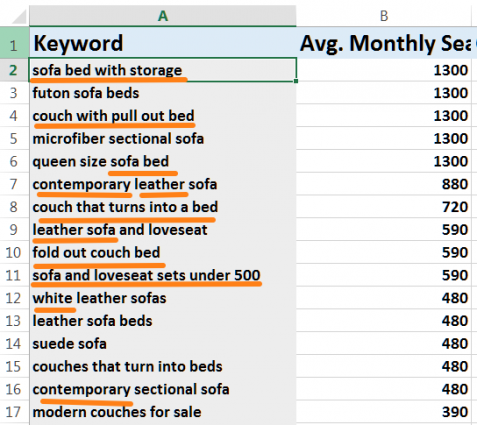
Task: Click the select-all corner triangle
Action: (18, 17)
